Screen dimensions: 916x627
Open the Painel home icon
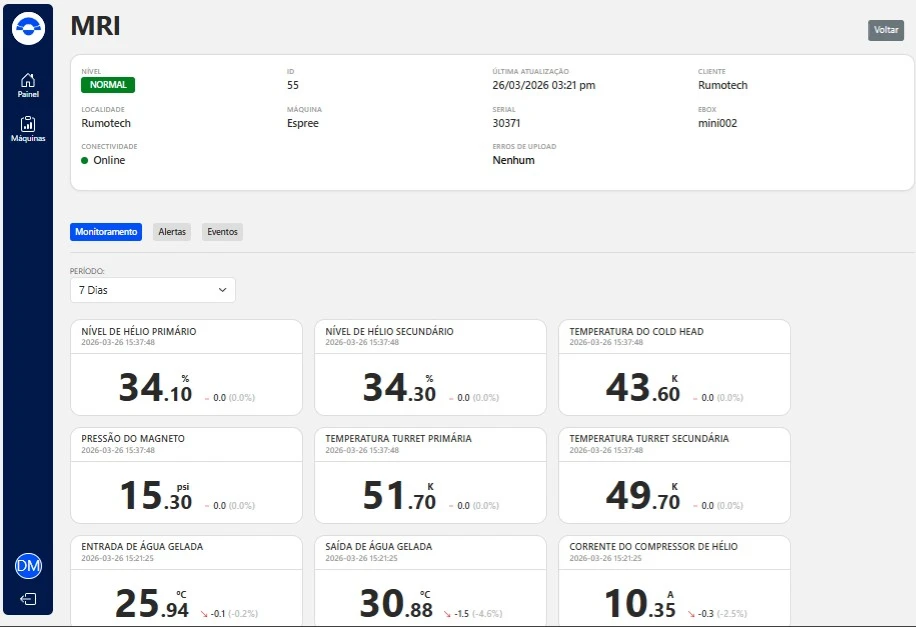[x=28, y=85]
